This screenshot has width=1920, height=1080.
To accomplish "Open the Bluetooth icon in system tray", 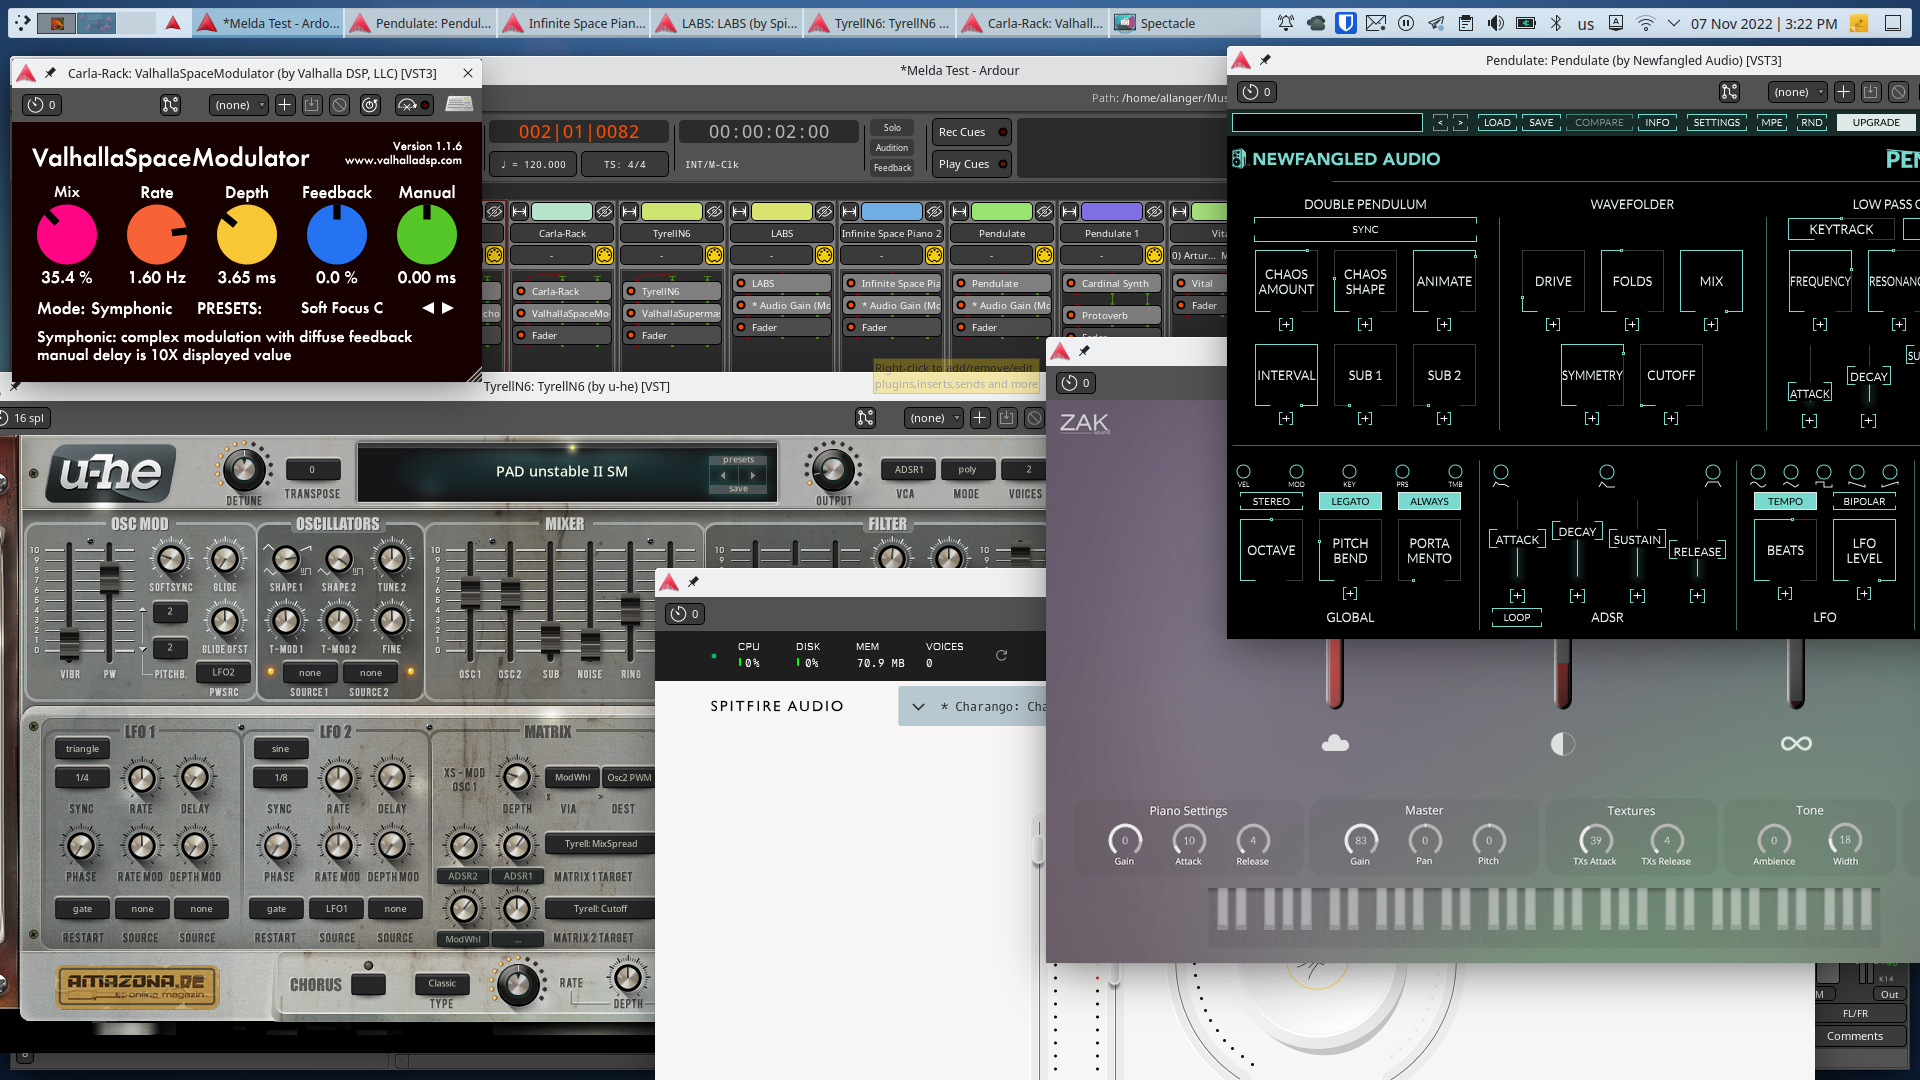I will click(1556, 23).
